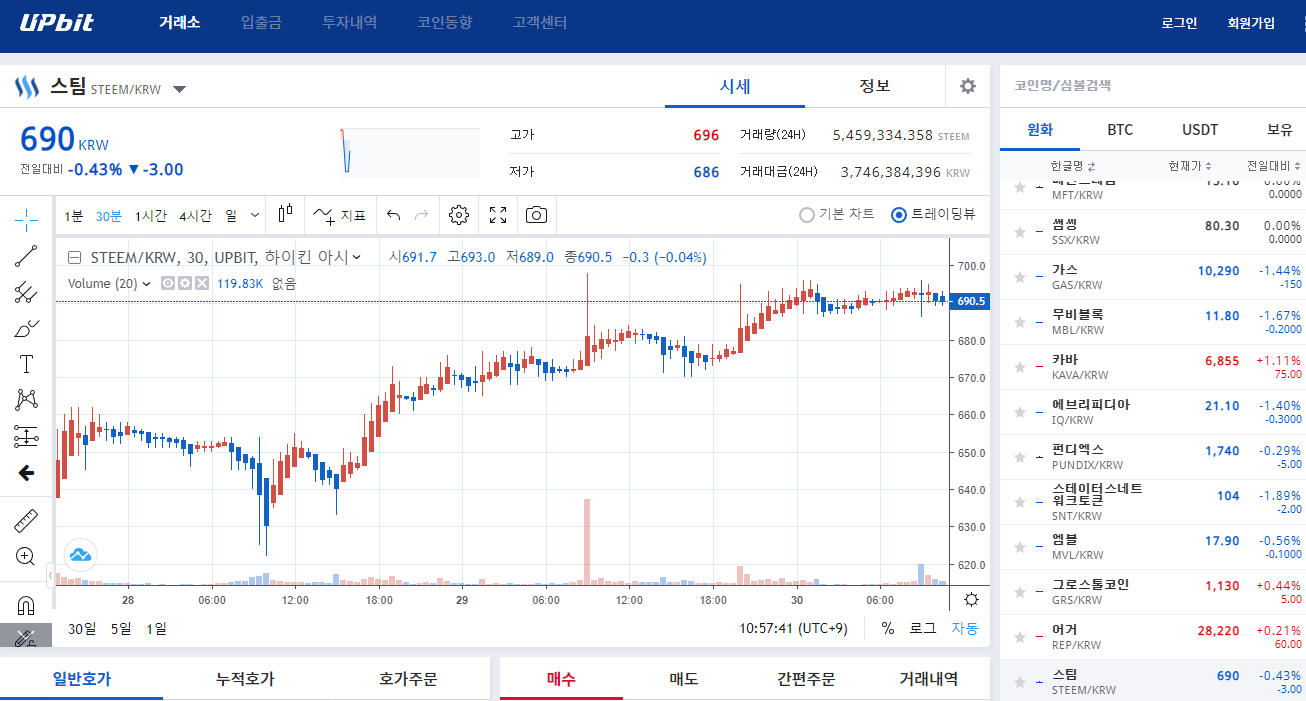This screenshot has width=1306, height=701.
Task: Select the 기본 차트 radio button
Action: (x=837, y=214)
